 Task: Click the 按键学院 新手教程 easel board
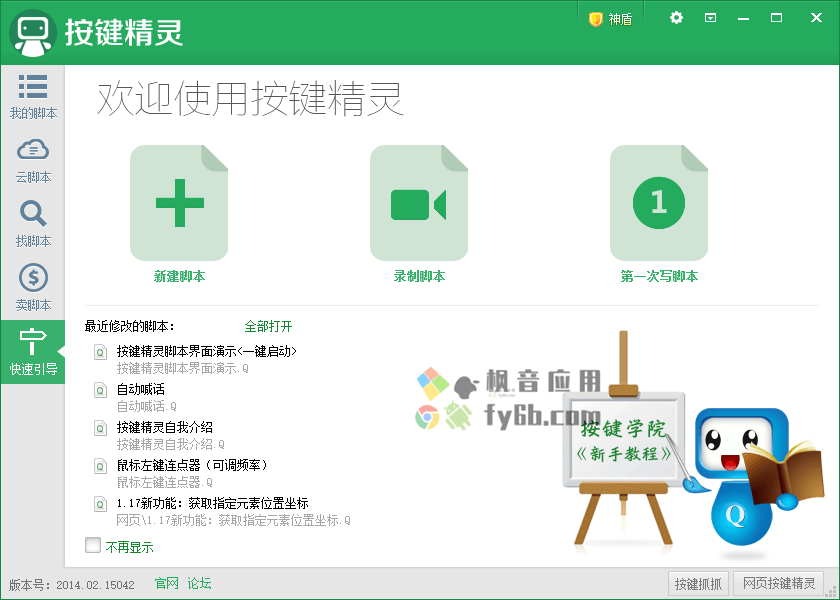point(624,441)
